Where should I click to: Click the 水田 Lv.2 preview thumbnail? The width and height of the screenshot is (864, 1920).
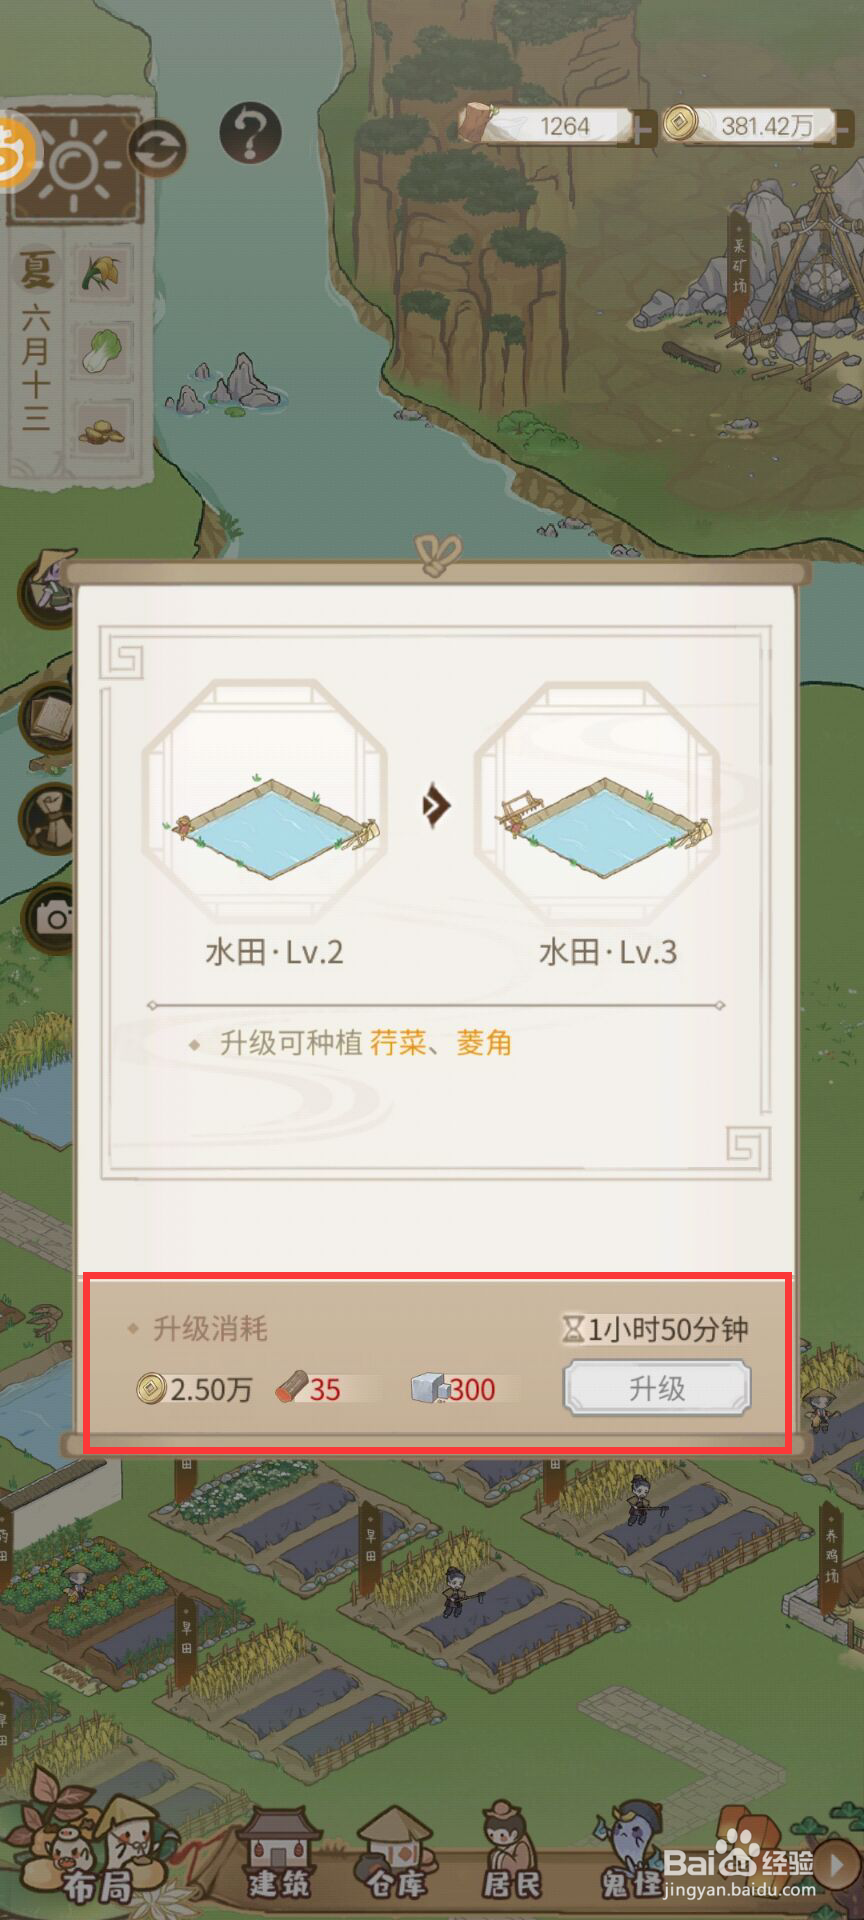[x=266, y=801]
